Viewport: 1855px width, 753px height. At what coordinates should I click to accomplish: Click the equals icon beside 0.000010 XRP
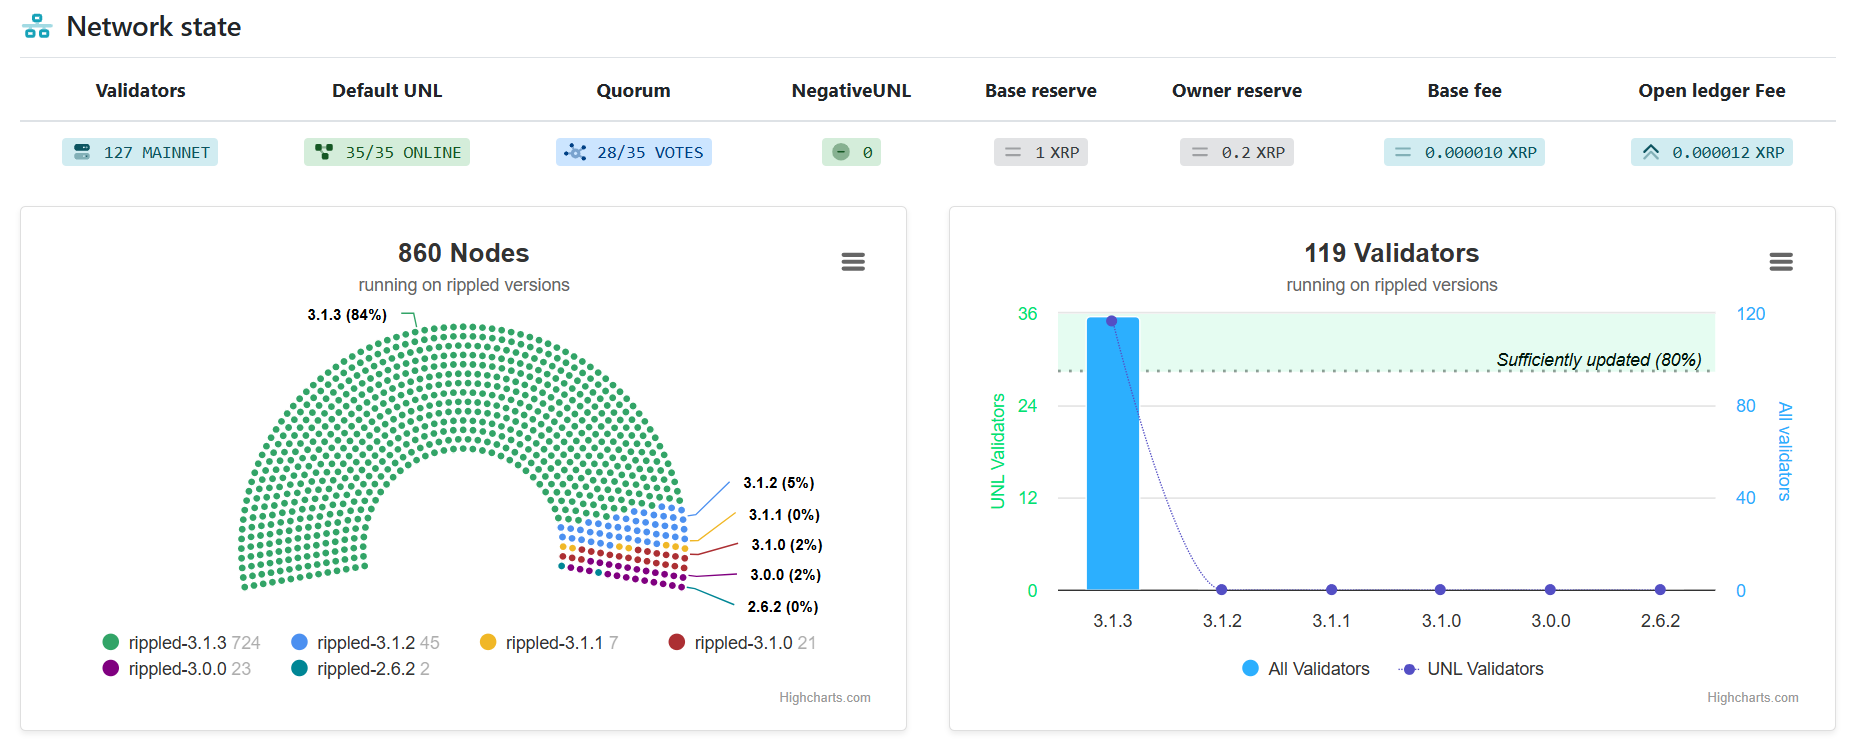click(x=1403, y=152)
